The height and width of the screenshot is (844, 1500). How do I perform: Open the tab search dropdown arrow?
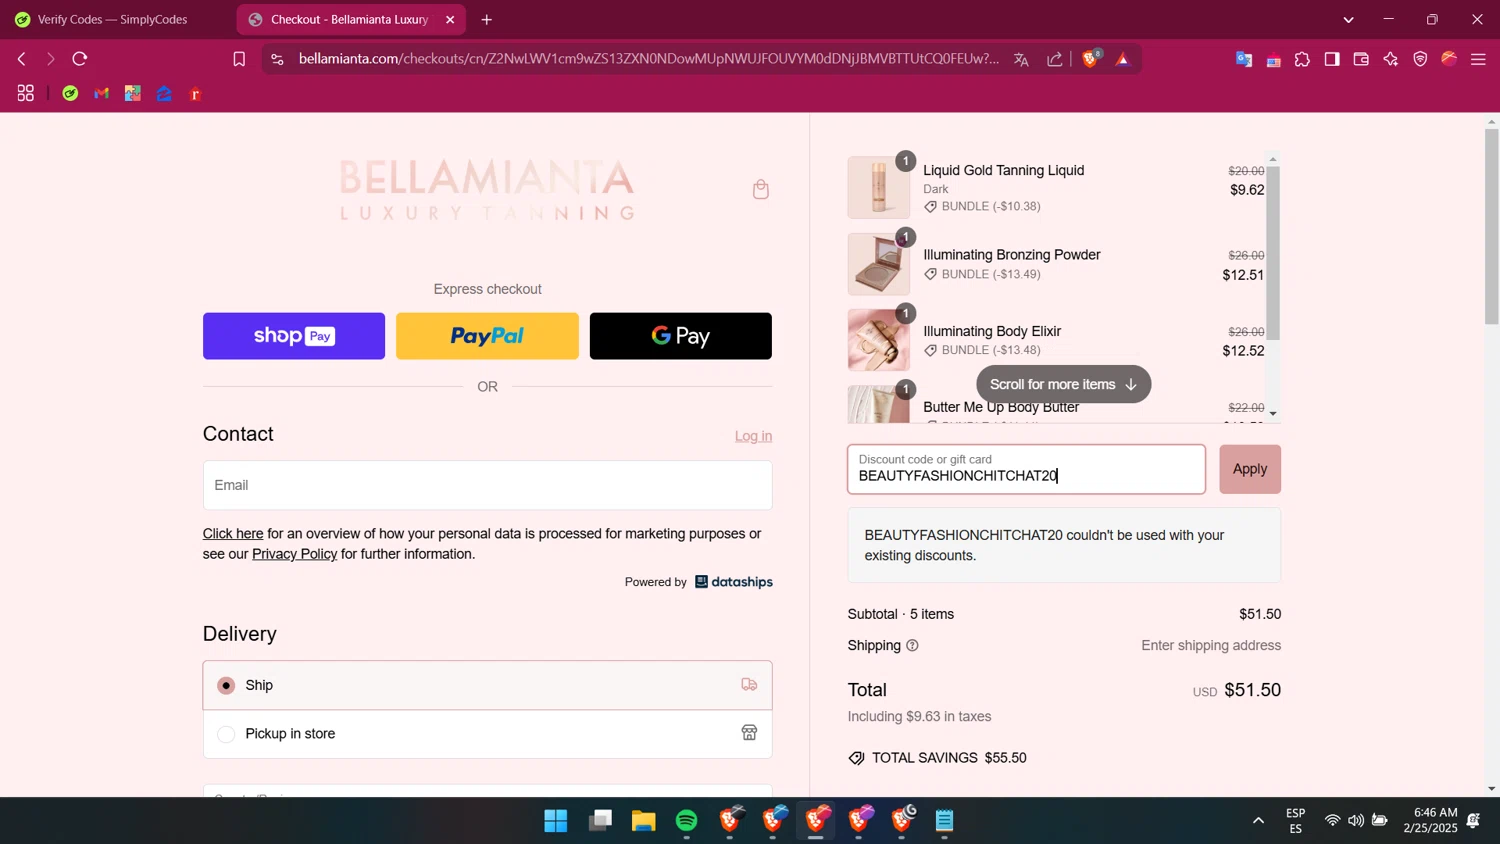click(1348, 20)
